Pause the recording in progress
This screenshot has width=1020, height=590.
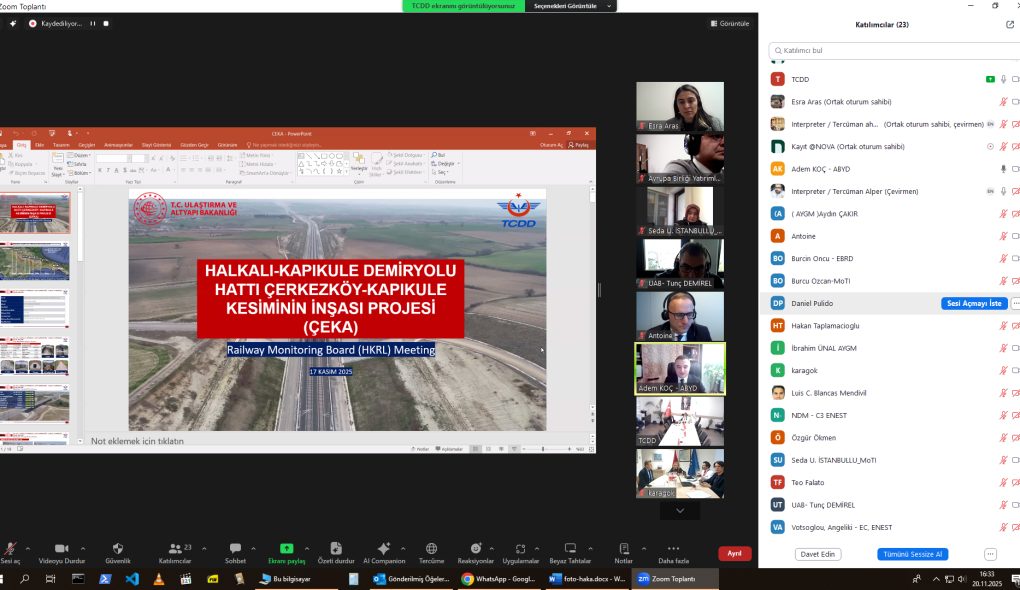pyautogui.click(x=93, y=23)
